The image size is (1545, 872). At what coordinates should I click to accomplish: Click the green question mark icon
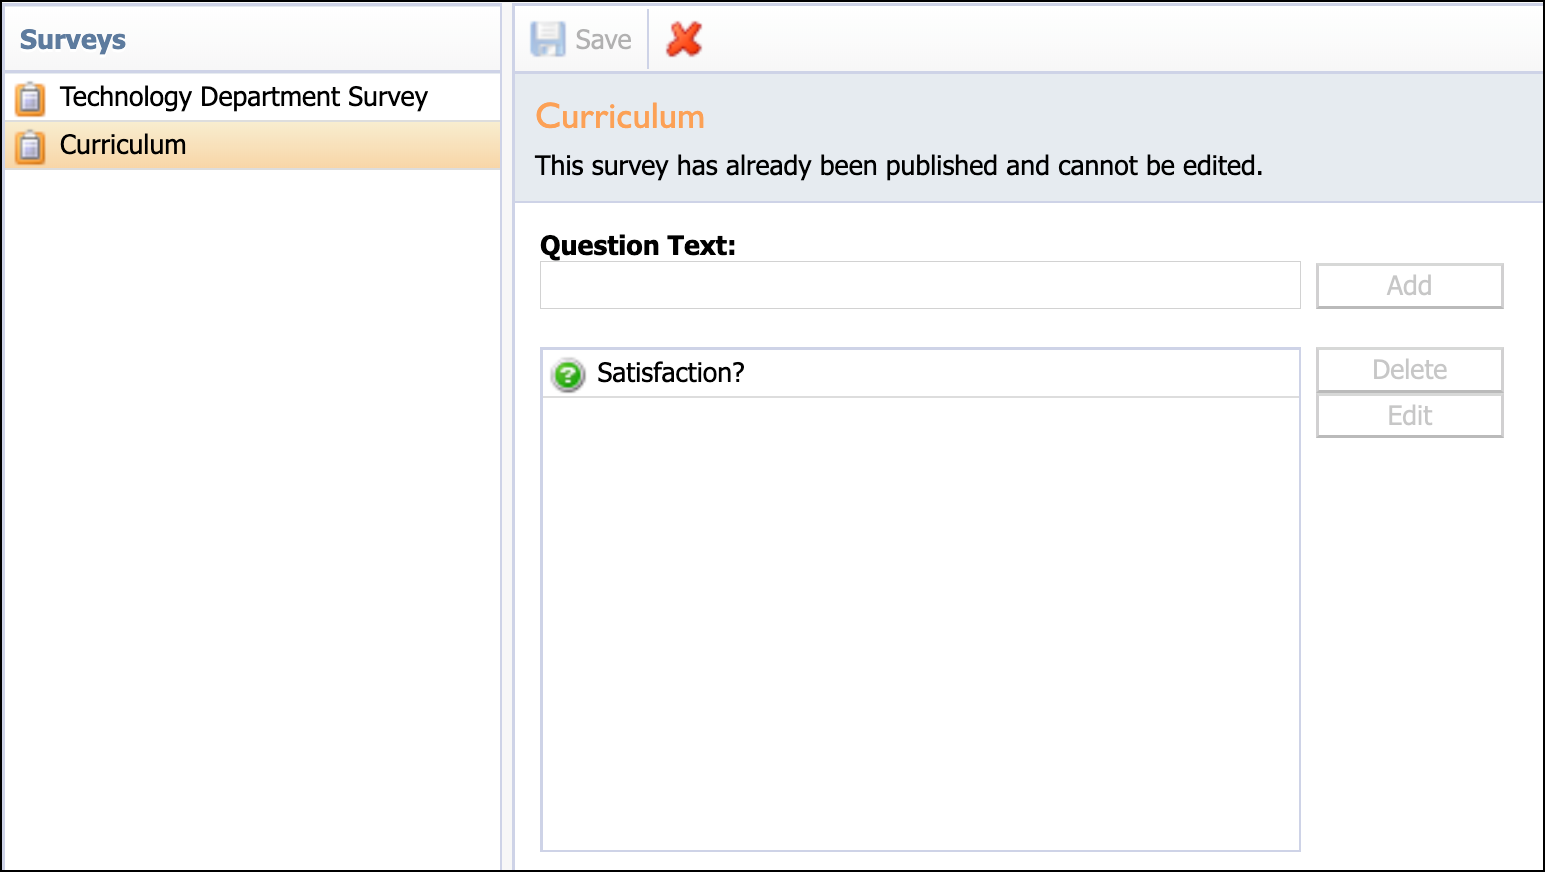point(568,374)
